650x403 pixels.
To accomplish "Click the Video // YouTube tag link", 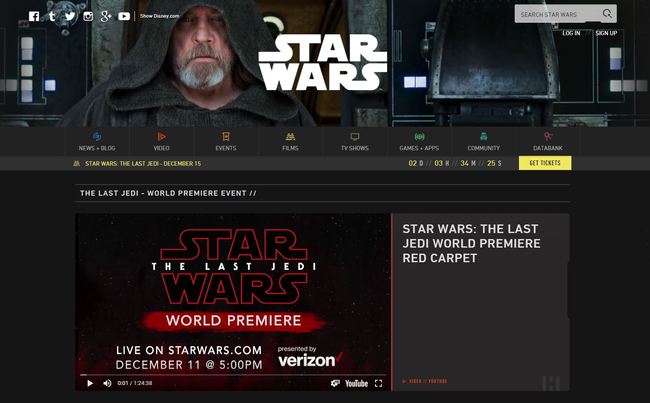I will 425,381.
